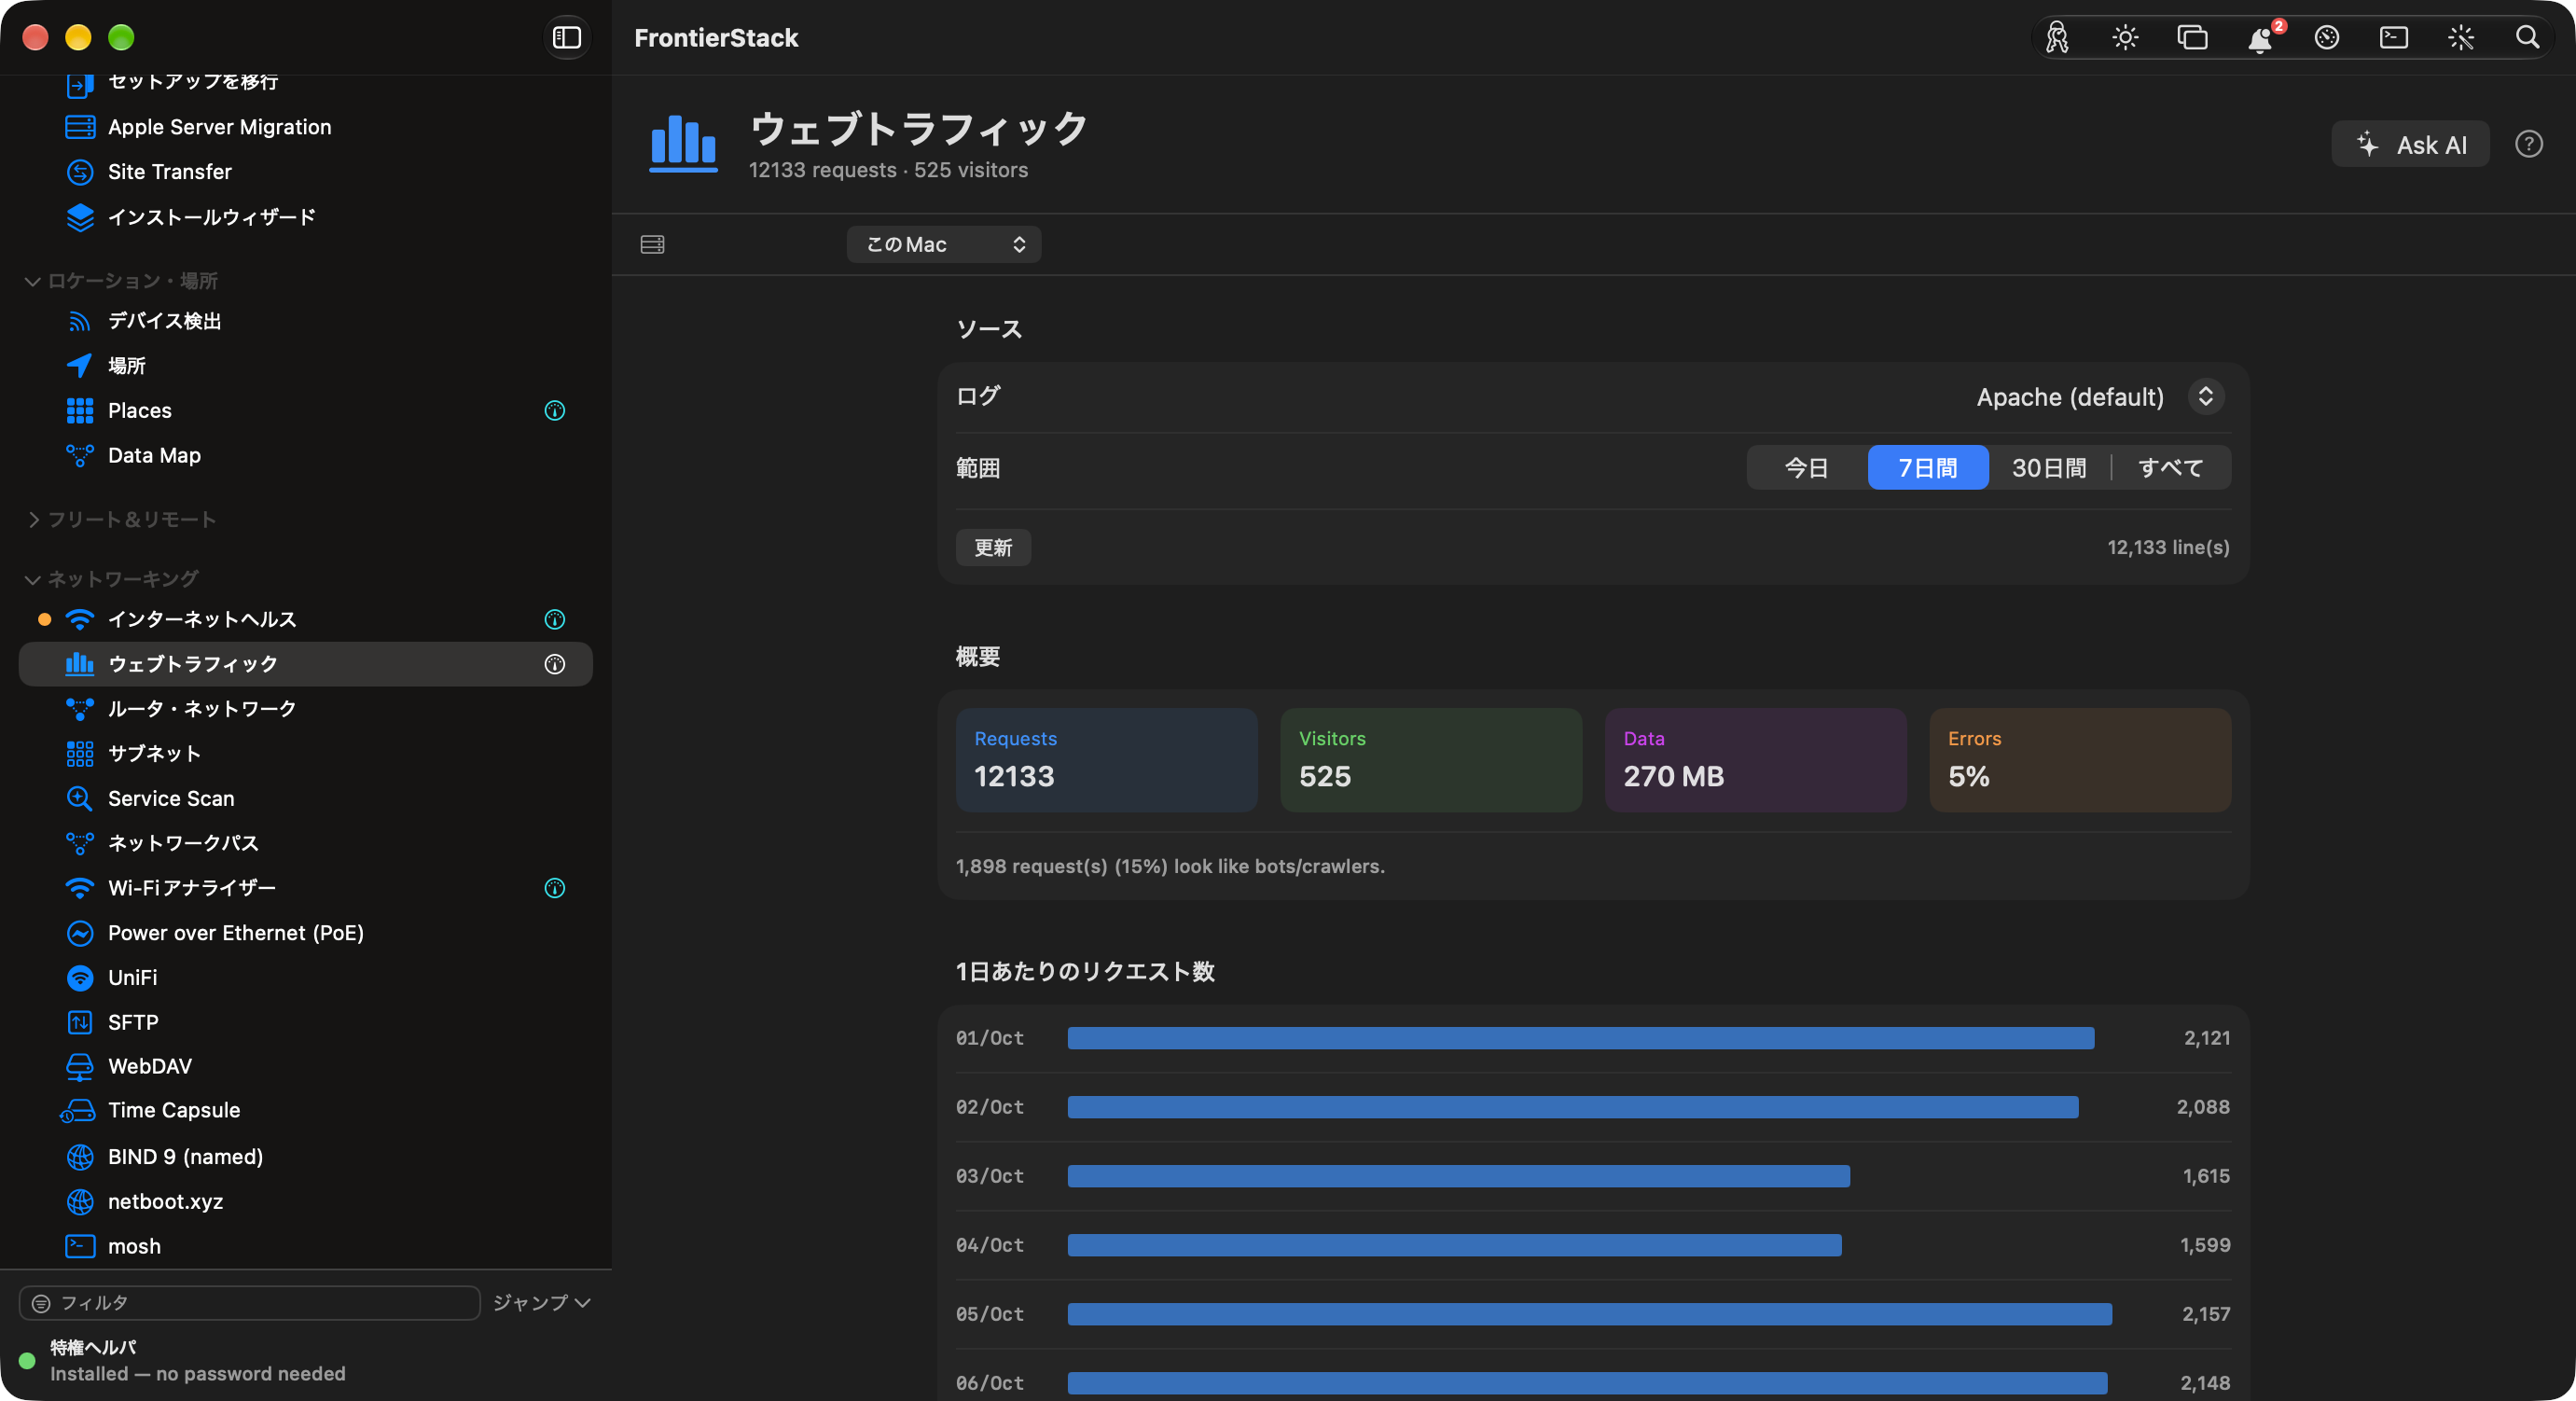2576x1401 pixels.
Task: Switch appearance with the sun icon
Action: [x=2124, y=38]
